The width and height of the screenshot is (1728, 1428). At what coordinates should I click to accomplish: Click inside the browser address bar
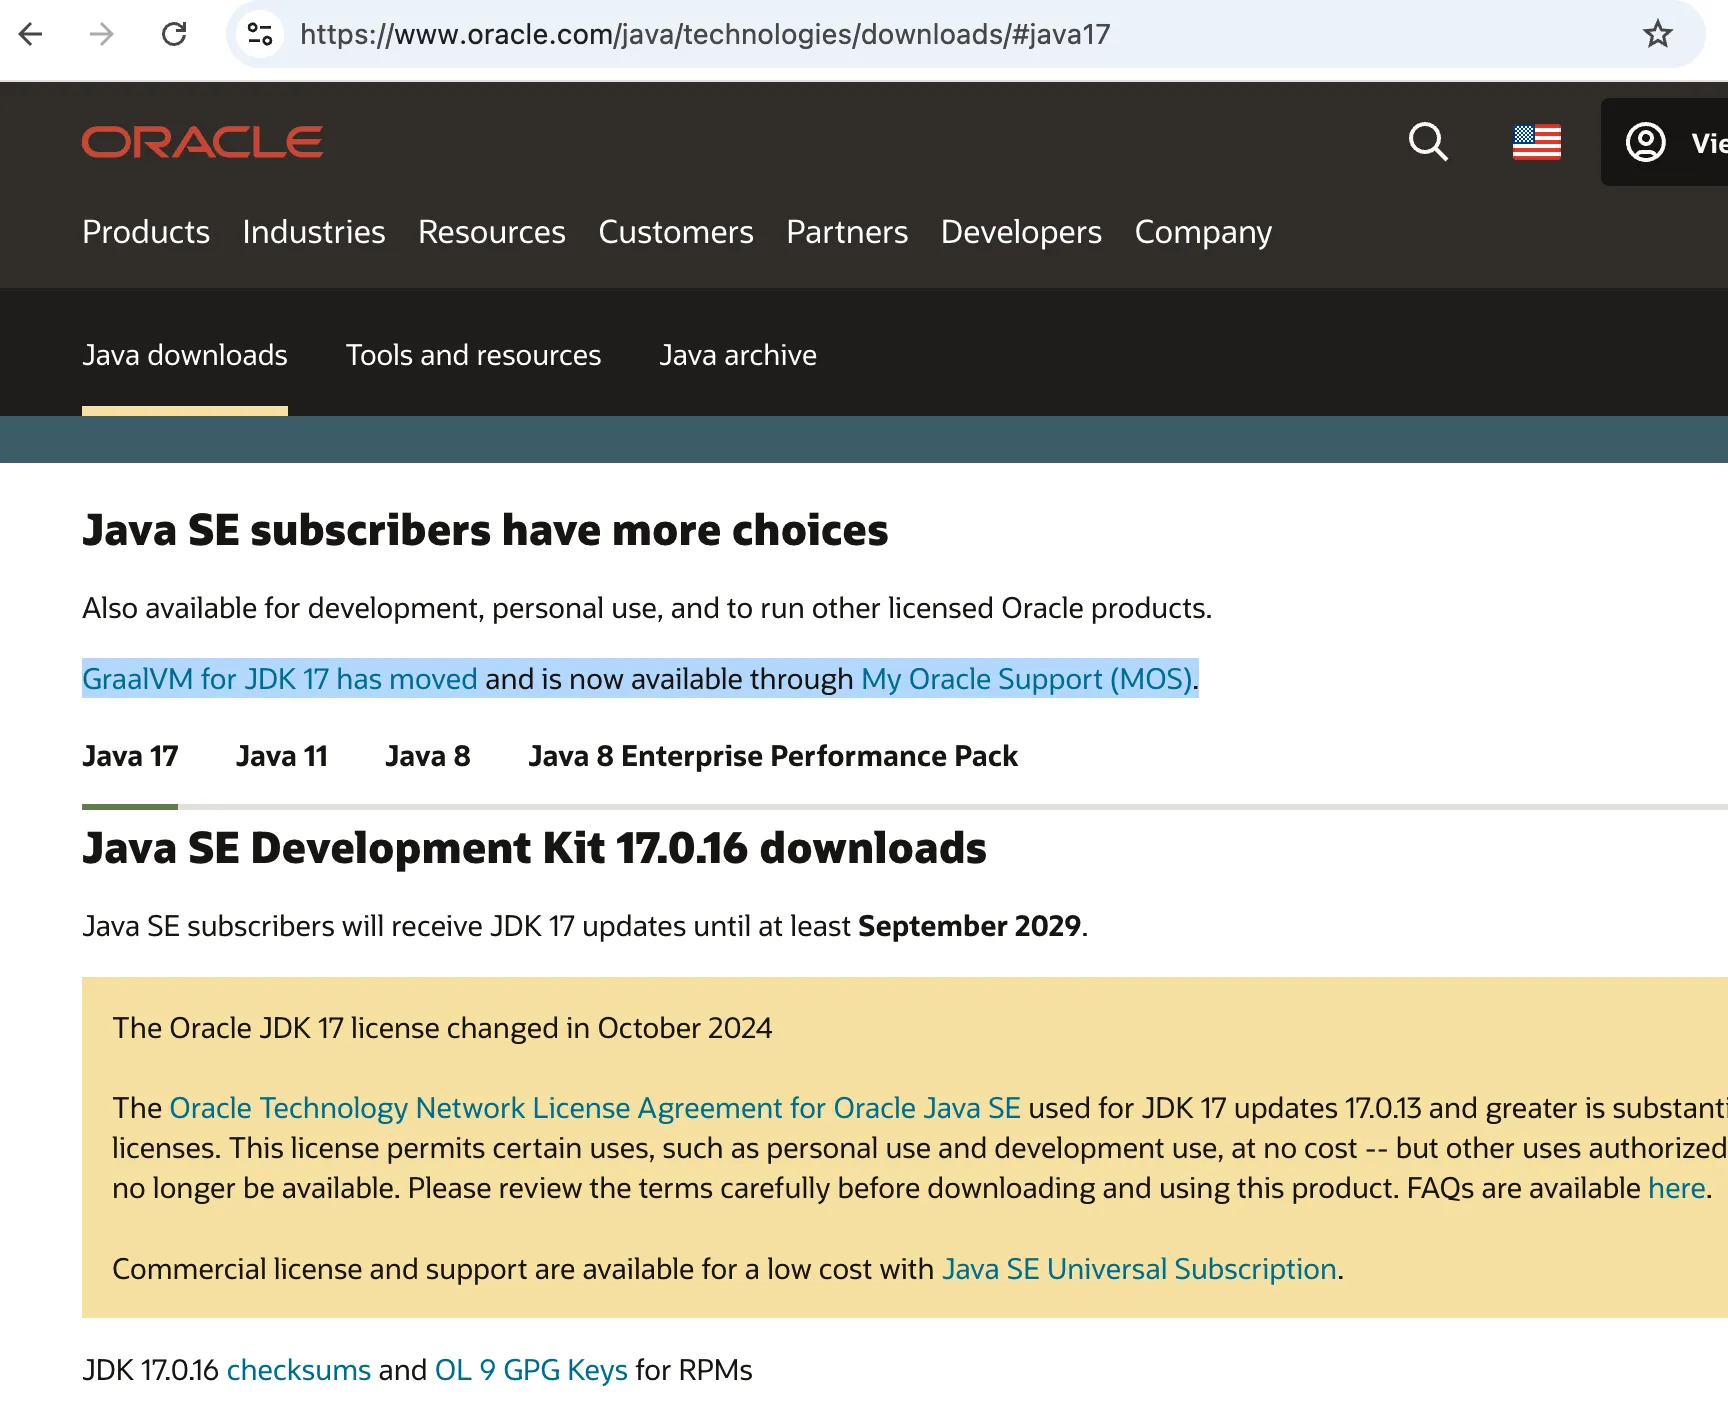[700, 33]
